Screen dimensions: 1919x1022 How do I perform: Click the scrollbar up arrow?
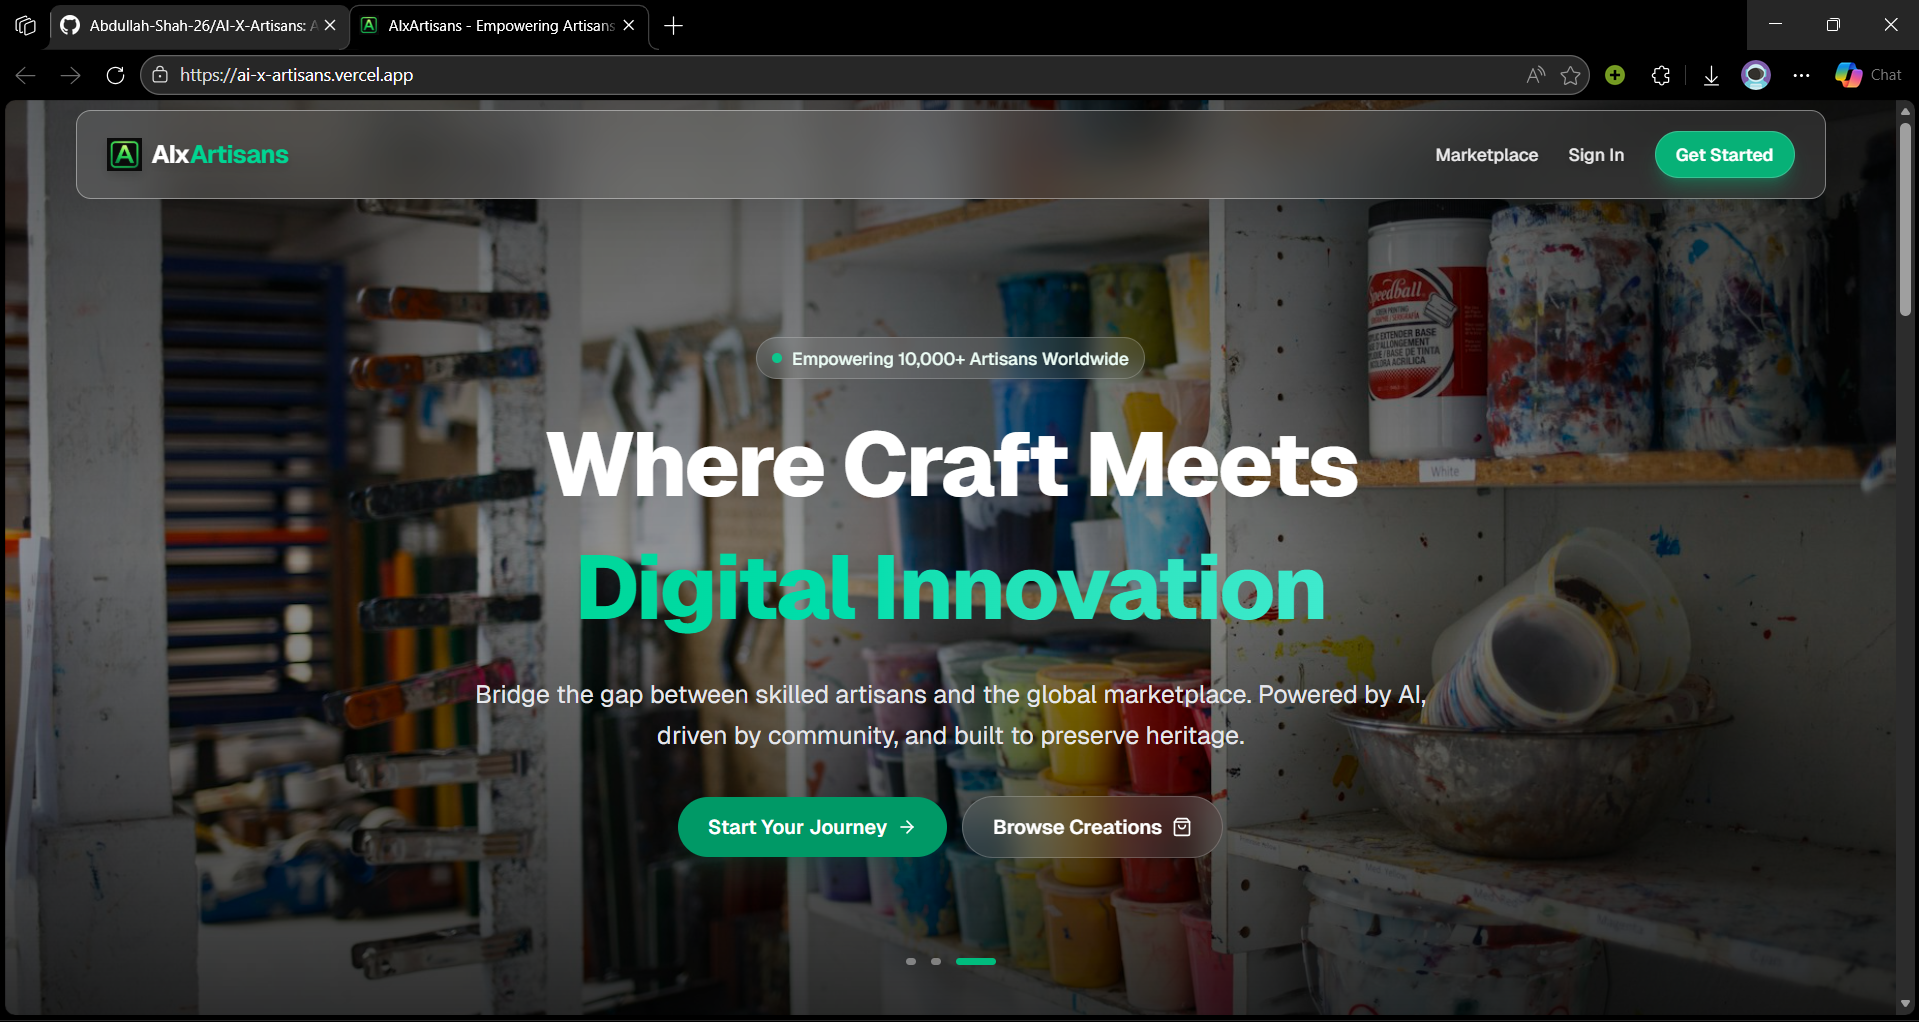click(1905, 111)
